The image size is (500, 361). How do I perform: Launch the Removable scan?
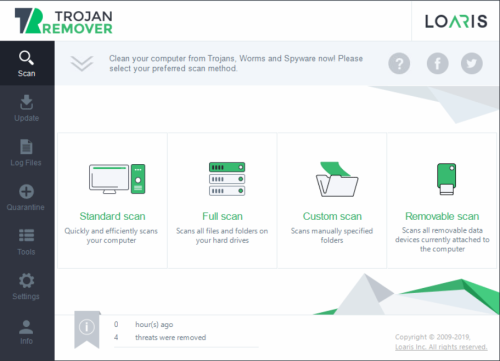point(442,200)
